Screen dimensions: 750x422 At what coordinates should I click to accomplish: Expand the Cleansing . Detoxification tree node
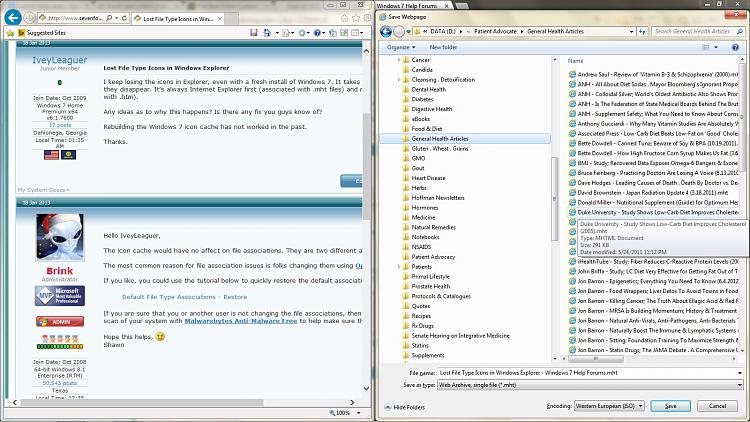pyautogui.click(x=399, y=79)
